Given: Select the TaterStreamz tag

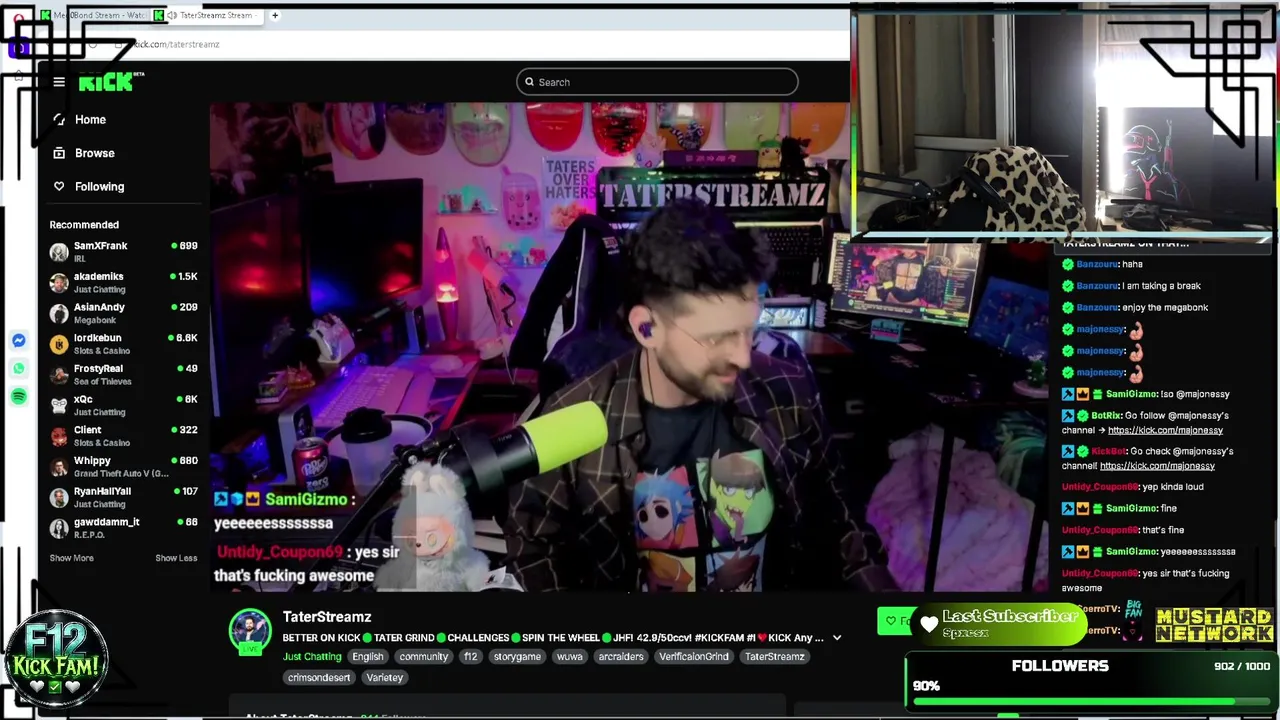Looking at the screenshot, I should tap(774, 657).
